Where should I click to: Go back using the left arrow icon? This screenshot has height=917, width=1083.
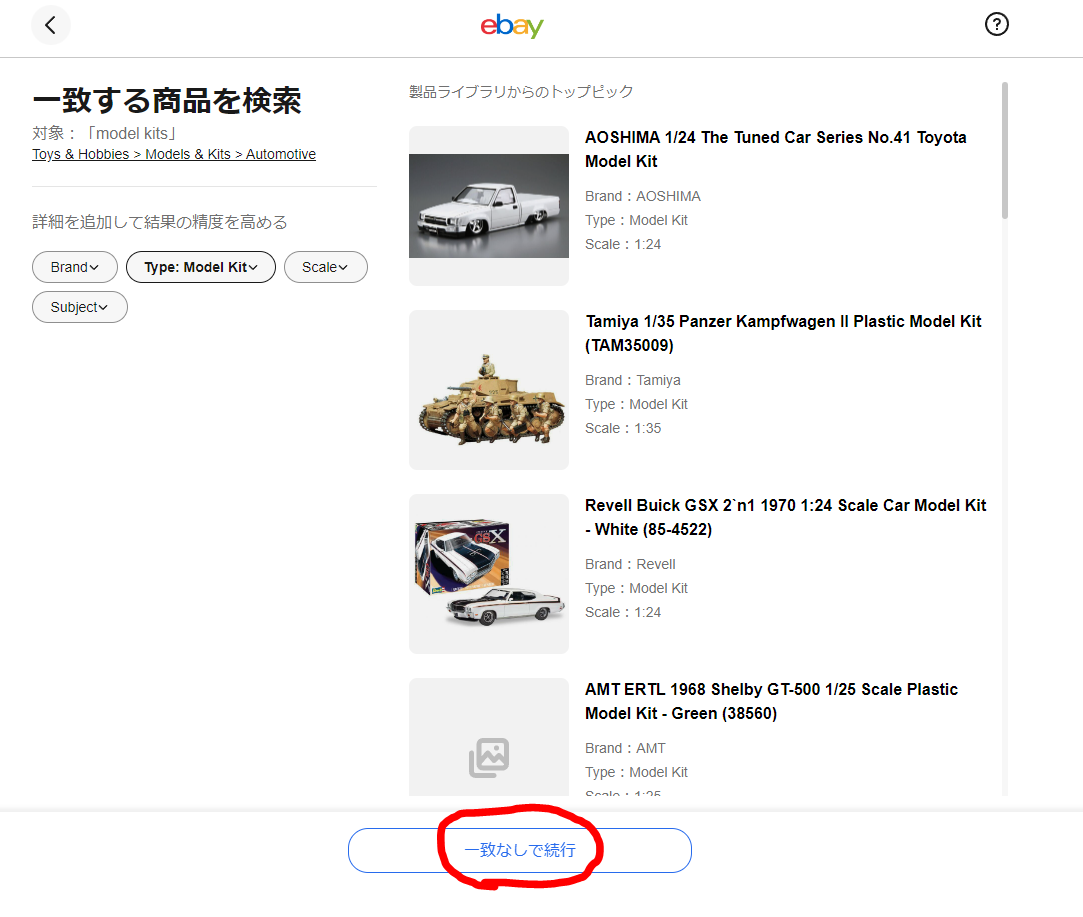tap(50, 26)
